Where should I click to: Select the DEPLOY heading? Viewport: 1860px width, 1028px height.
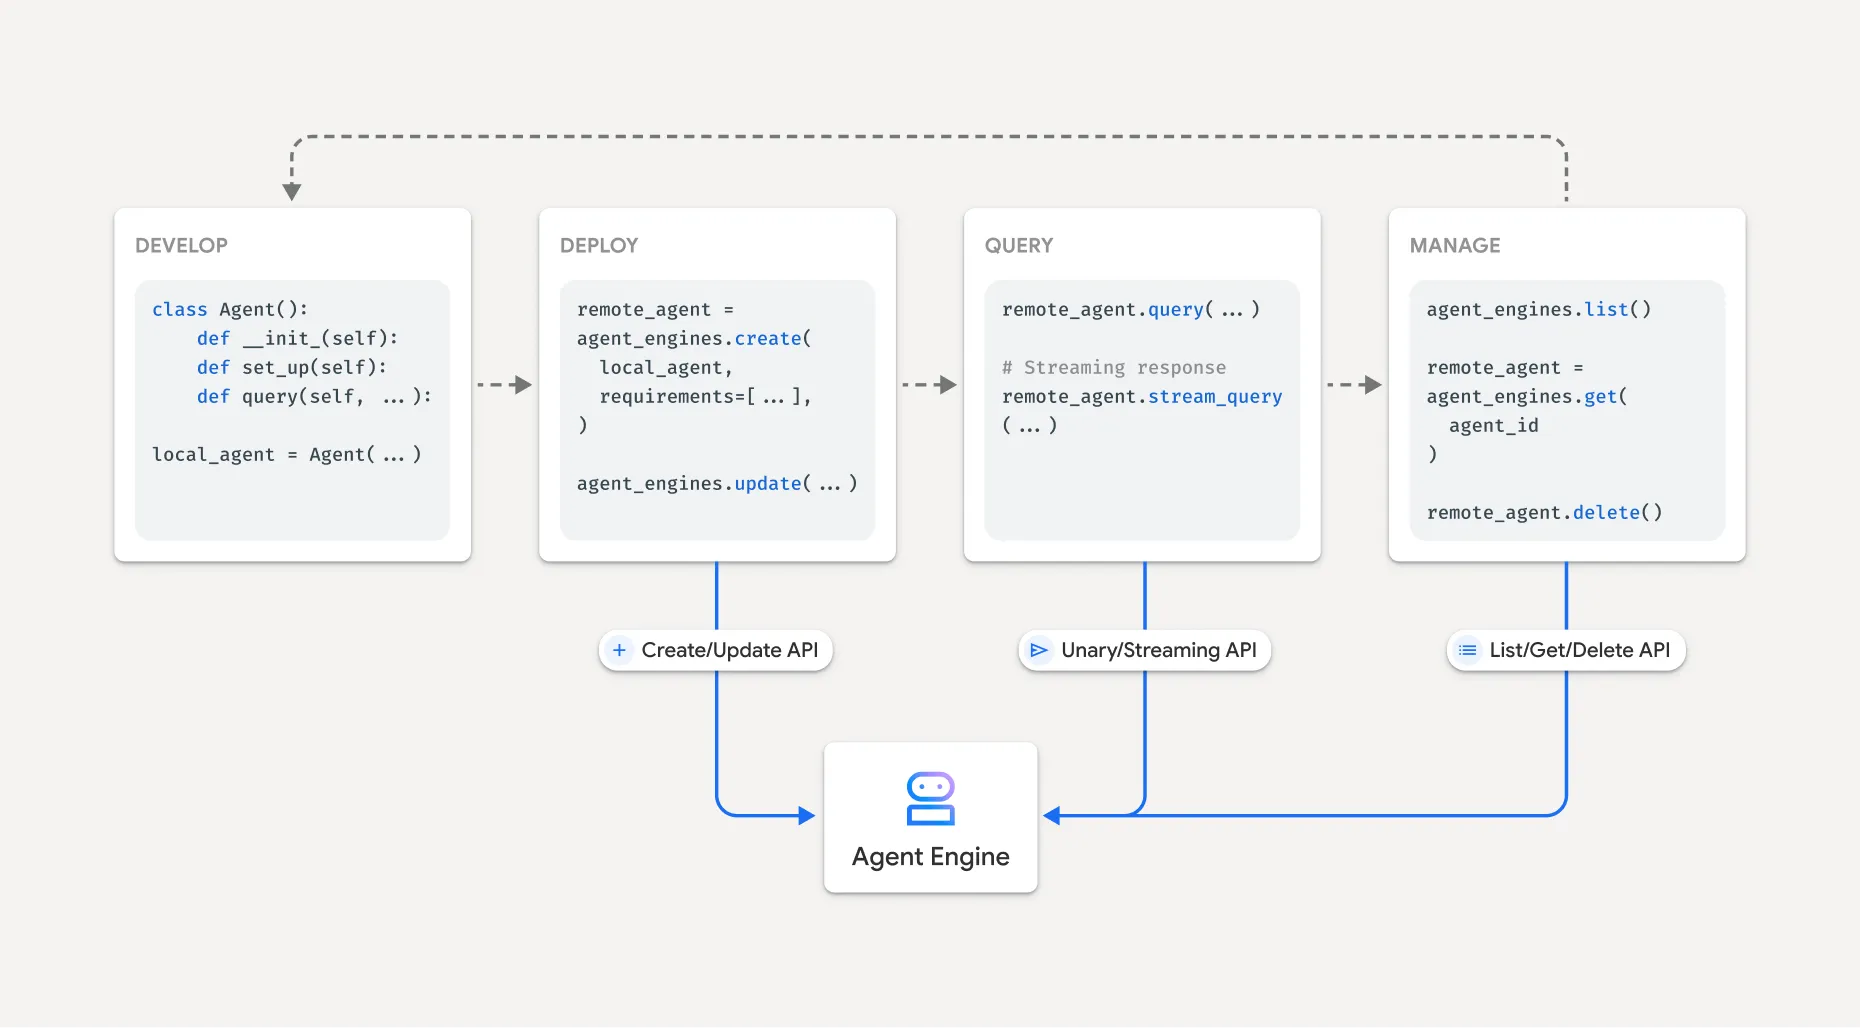(x=598, y=245)
